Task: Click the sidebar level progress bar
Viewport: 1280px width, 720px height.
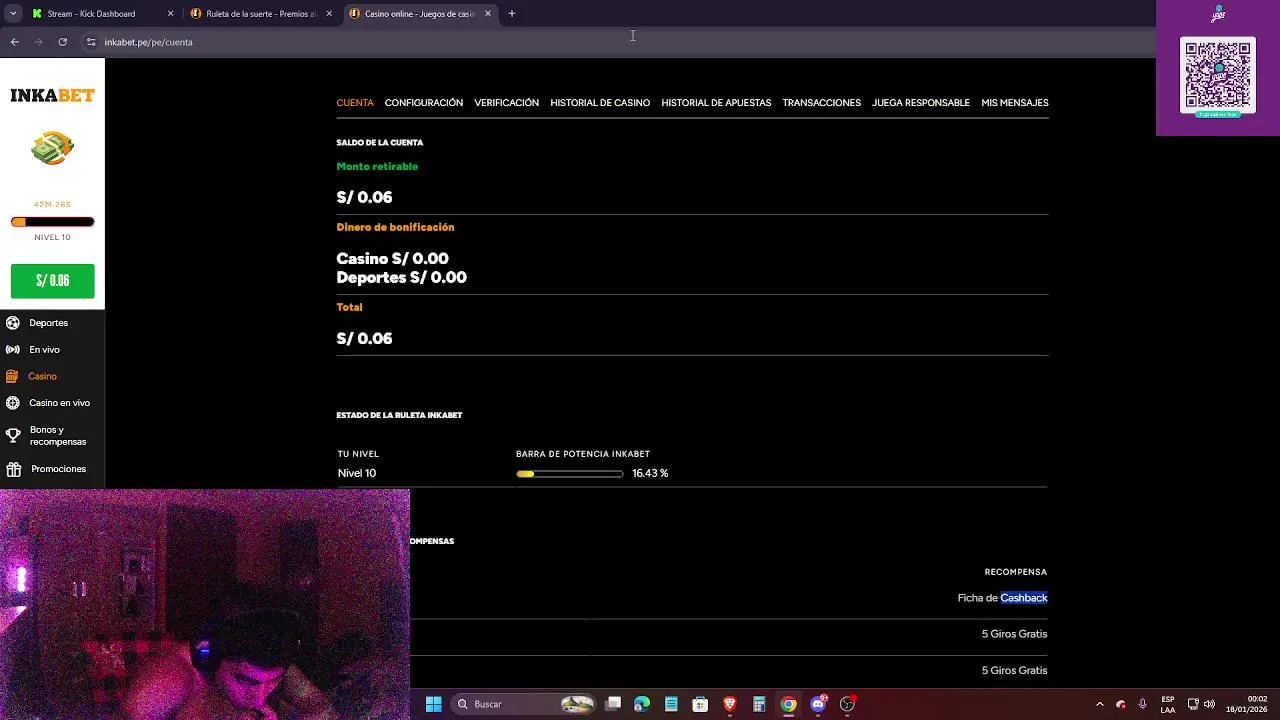Action: pos(53,222)
